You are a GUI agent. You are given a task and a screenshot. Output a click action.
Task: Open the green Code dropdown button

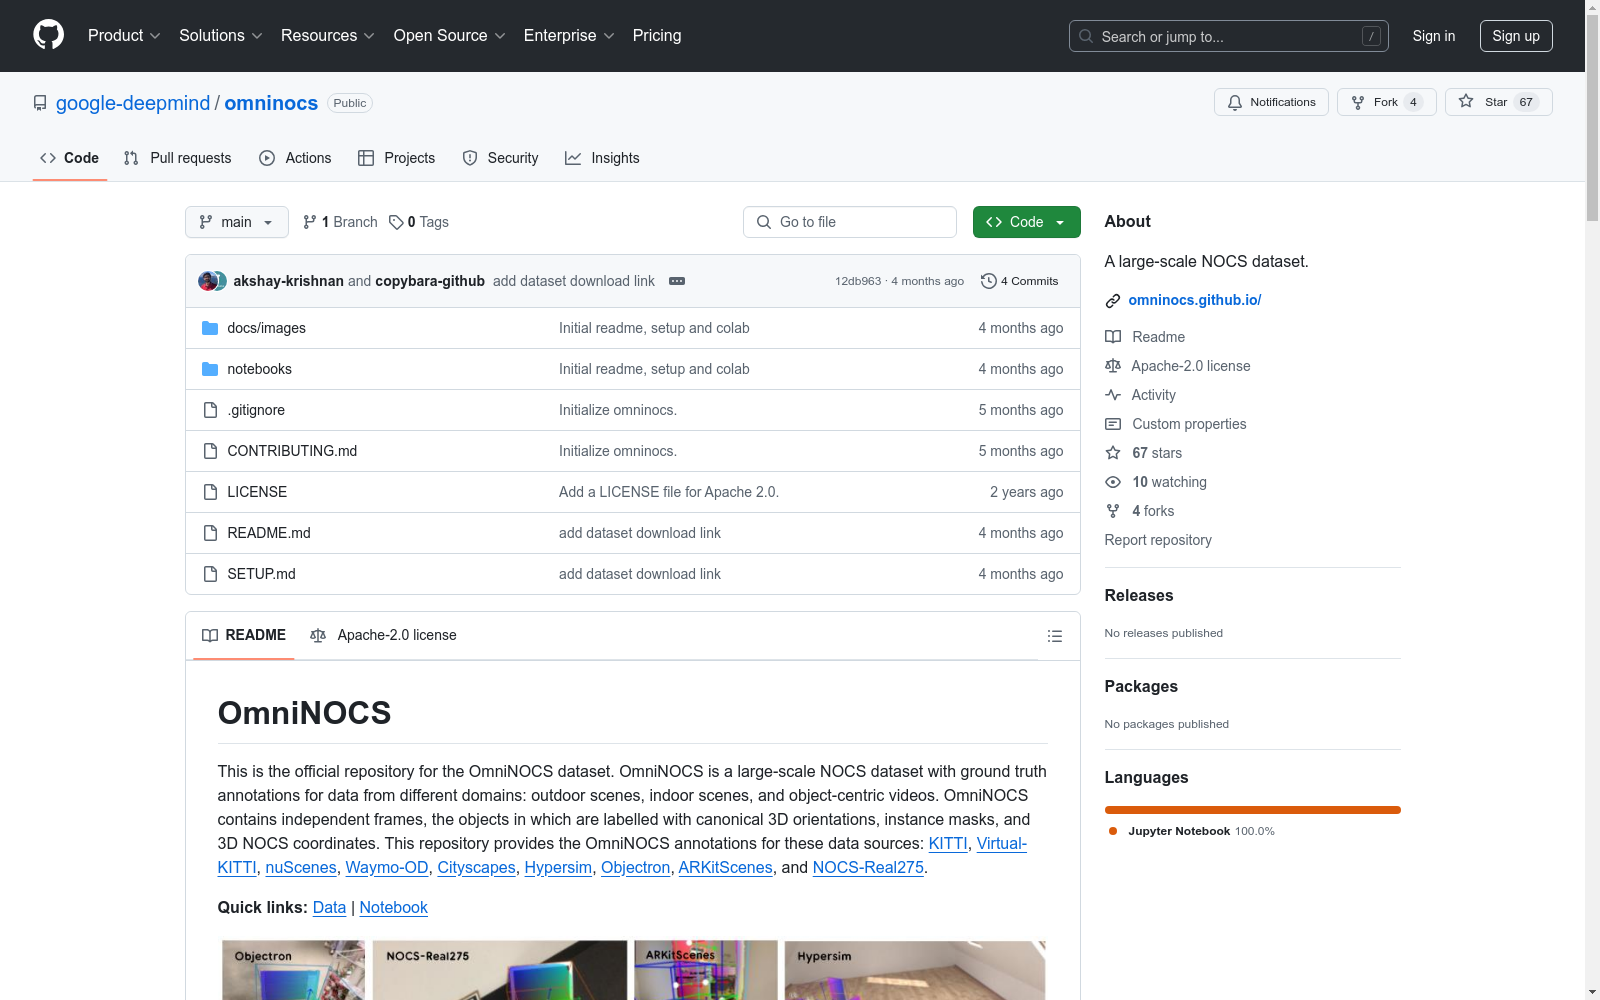[1026, 222]
